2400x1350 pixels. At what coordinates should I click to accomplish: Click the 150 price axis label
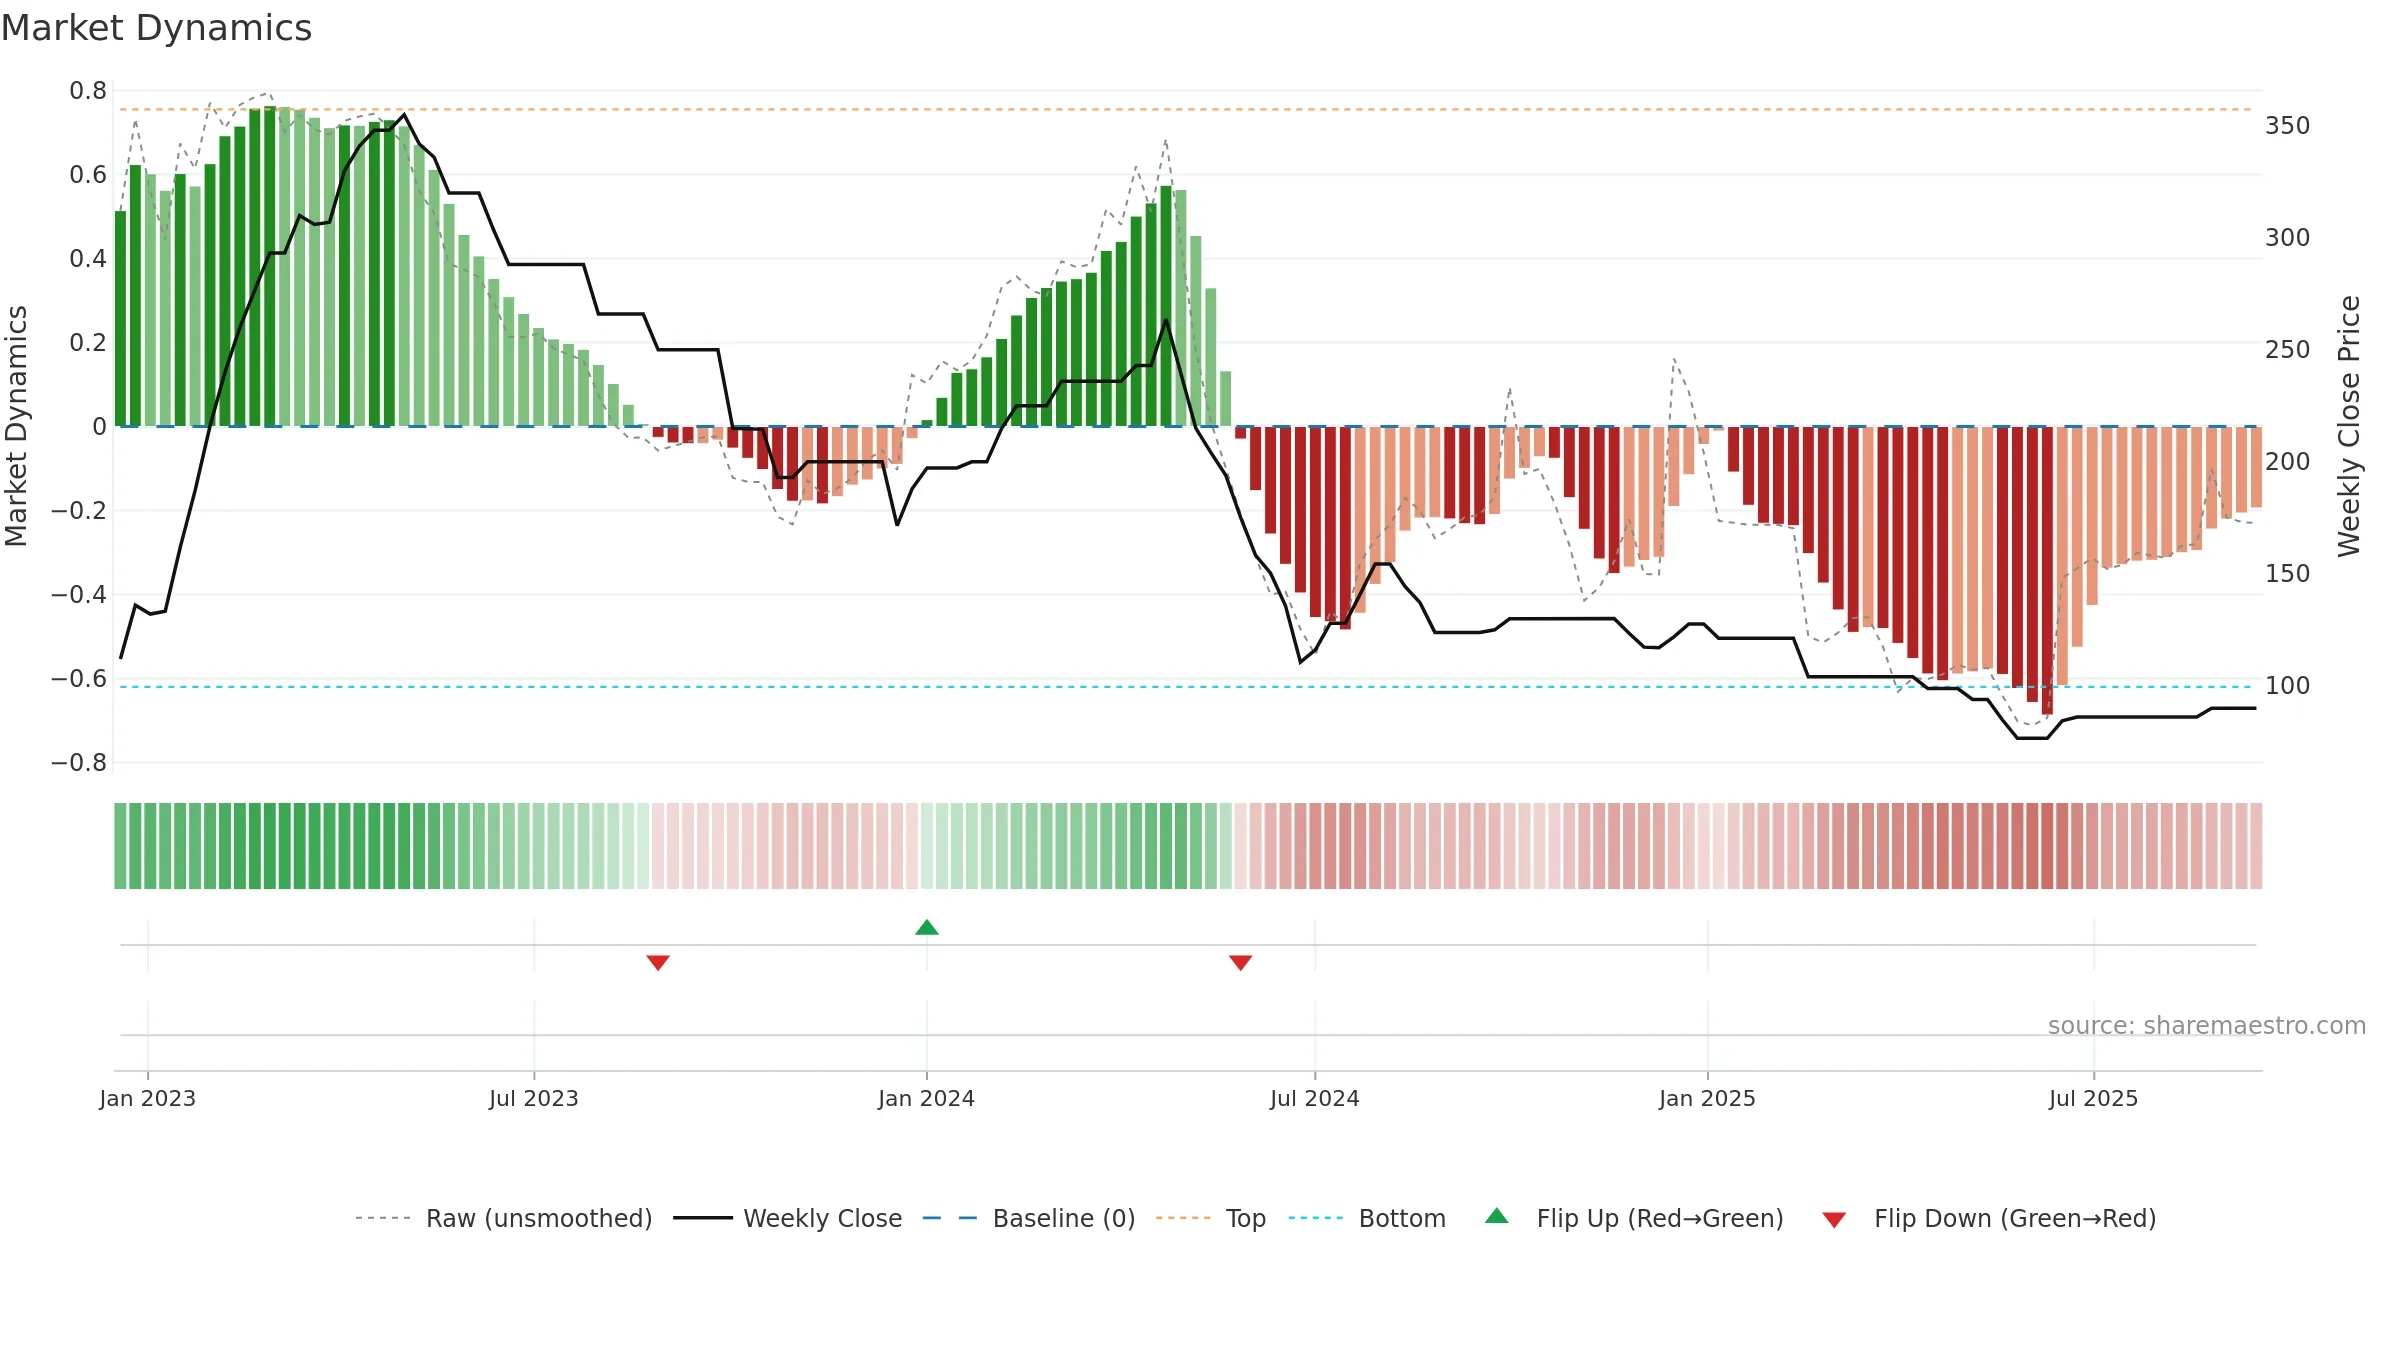2288,574
